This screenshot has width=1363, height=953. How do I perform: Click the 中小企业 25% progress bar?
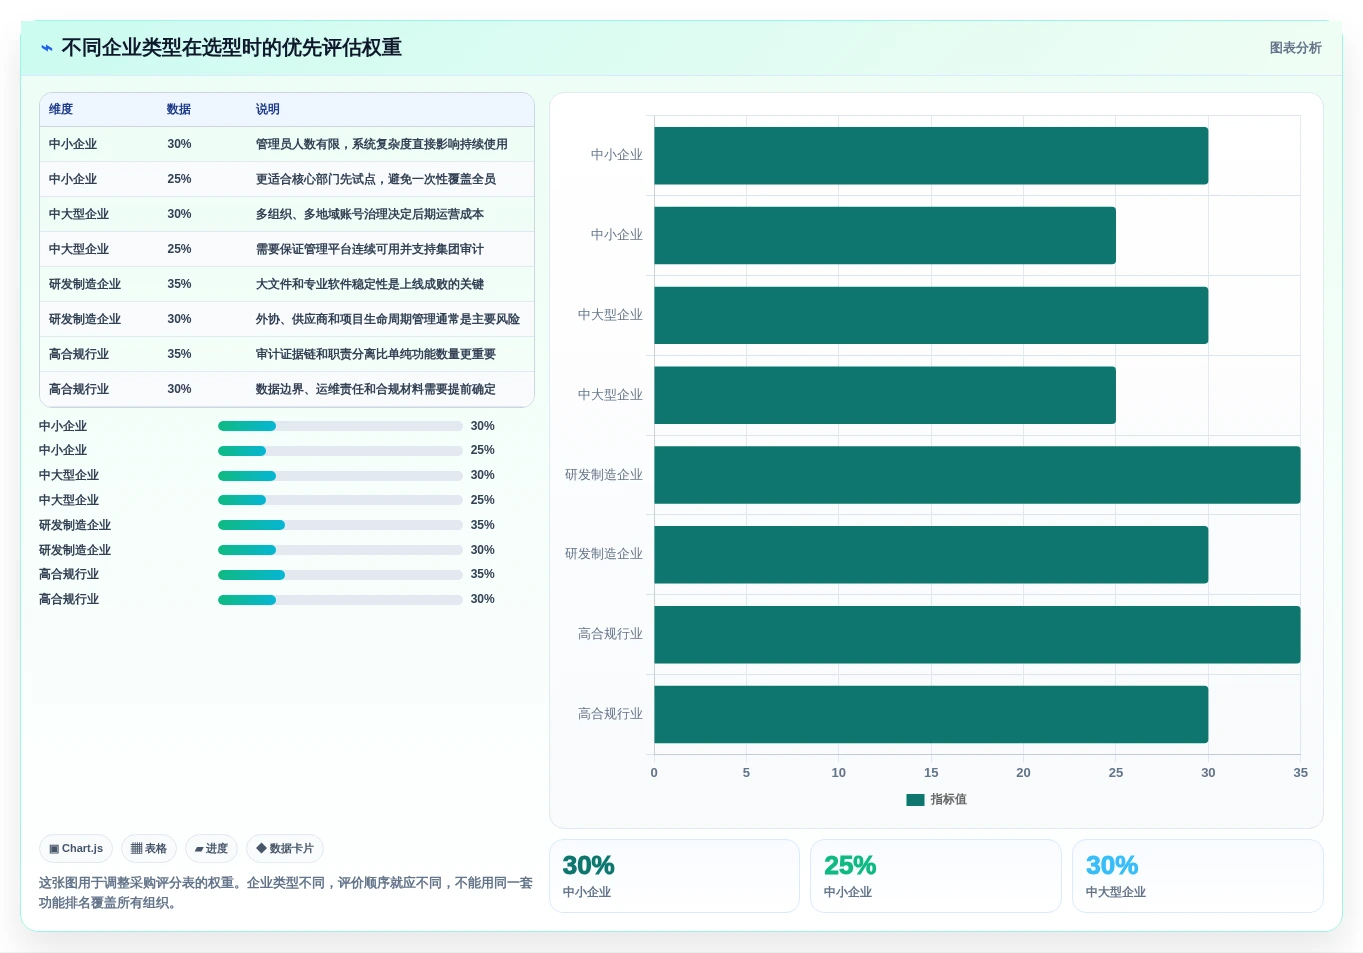340,451
